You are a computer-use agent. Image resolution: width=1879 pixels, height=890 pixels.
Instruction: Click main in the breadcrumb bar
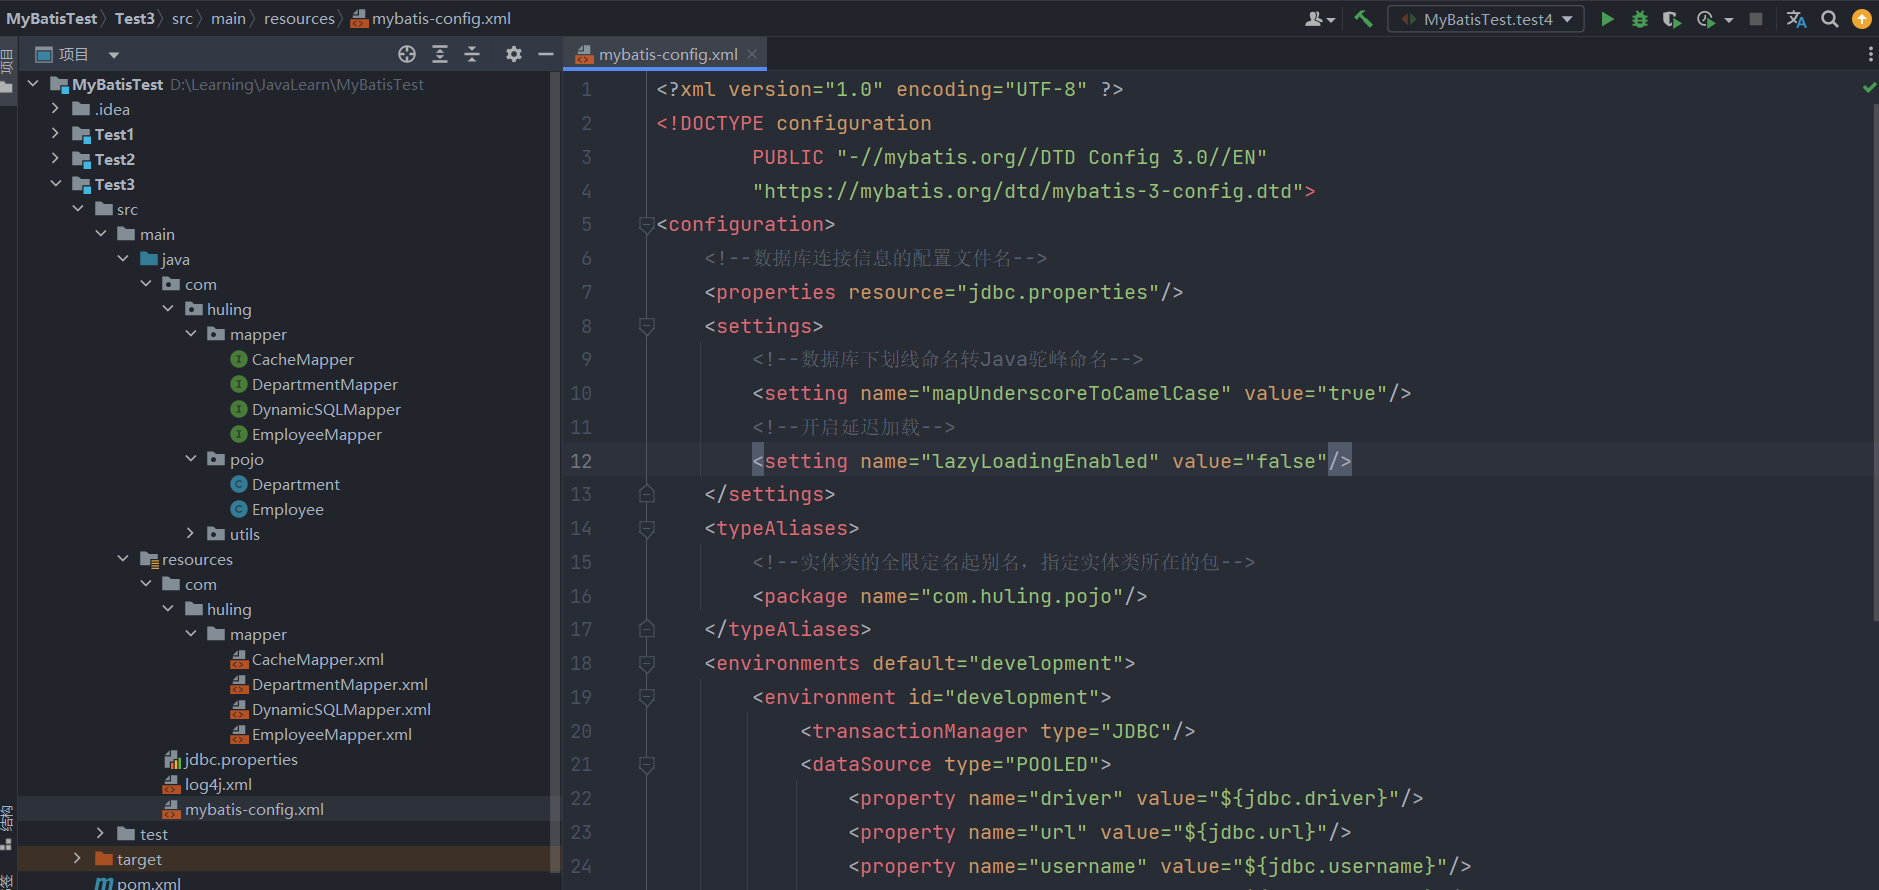coord(228,18)
